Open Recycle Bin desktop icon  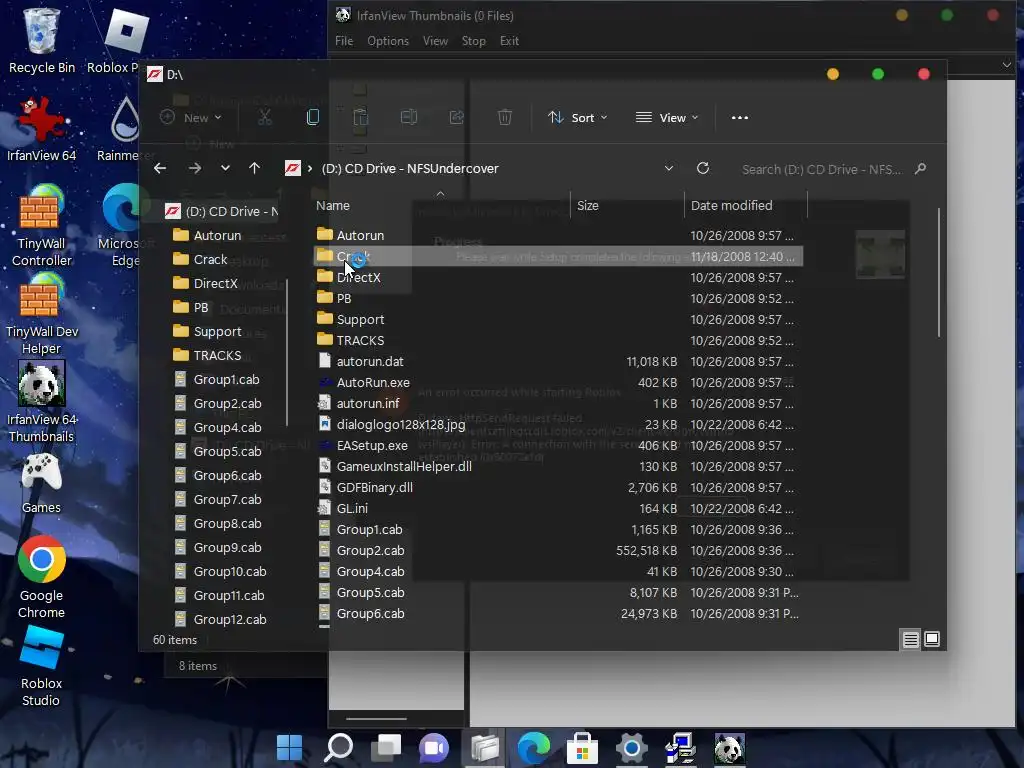click(42, 40)
